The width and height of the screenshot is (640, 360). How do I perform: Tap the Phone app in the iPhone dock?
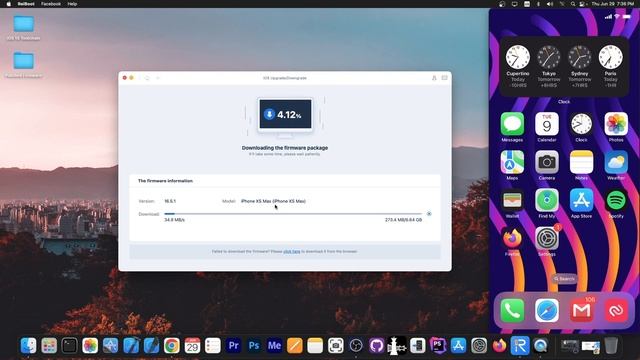tap(512, 311)
